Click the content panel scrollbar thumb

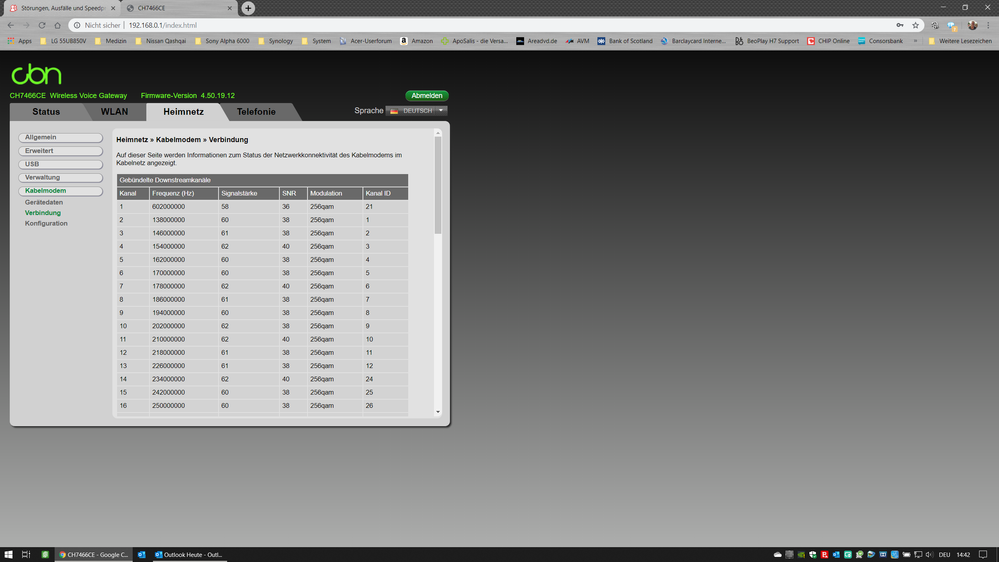pyautogui.click(x=438, y=185)
